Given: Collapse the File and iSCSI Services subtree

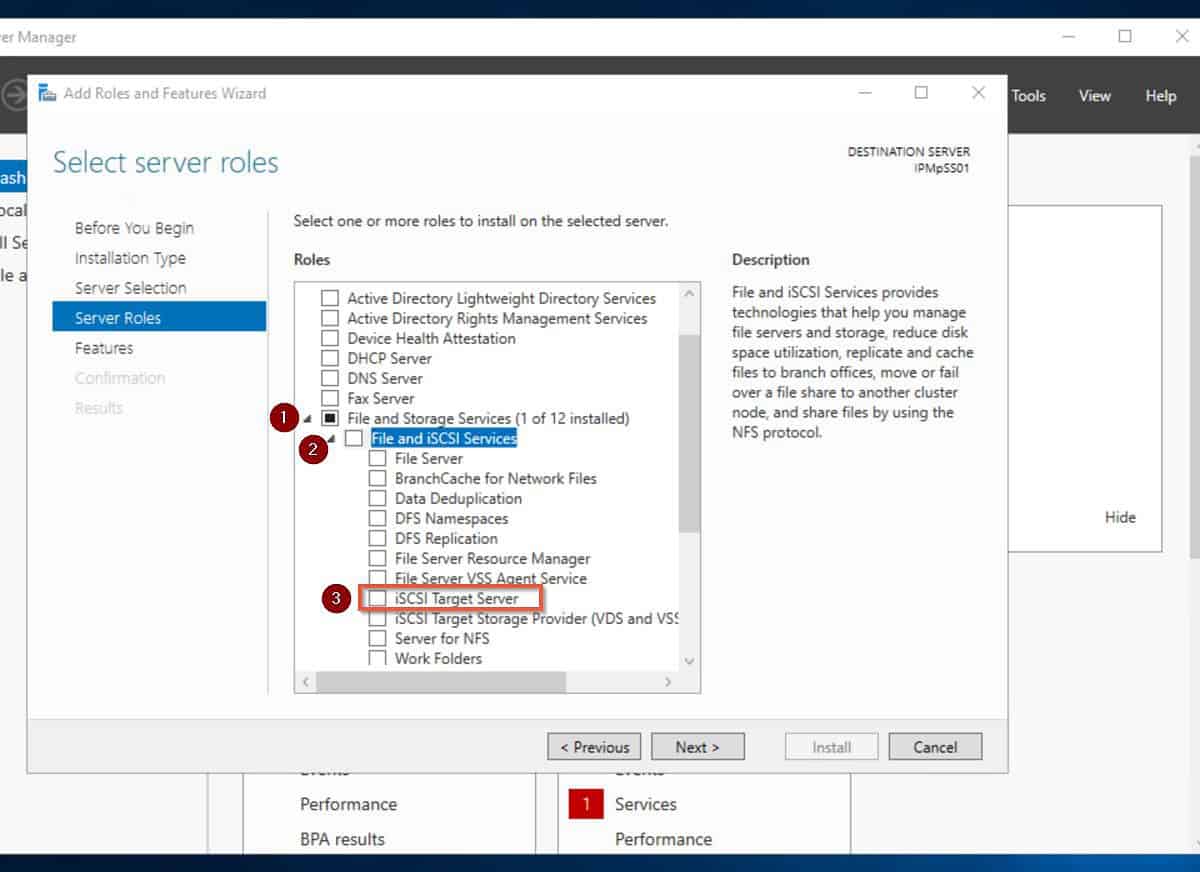Looking at the screenshot, I should click(x=332, y=439).
